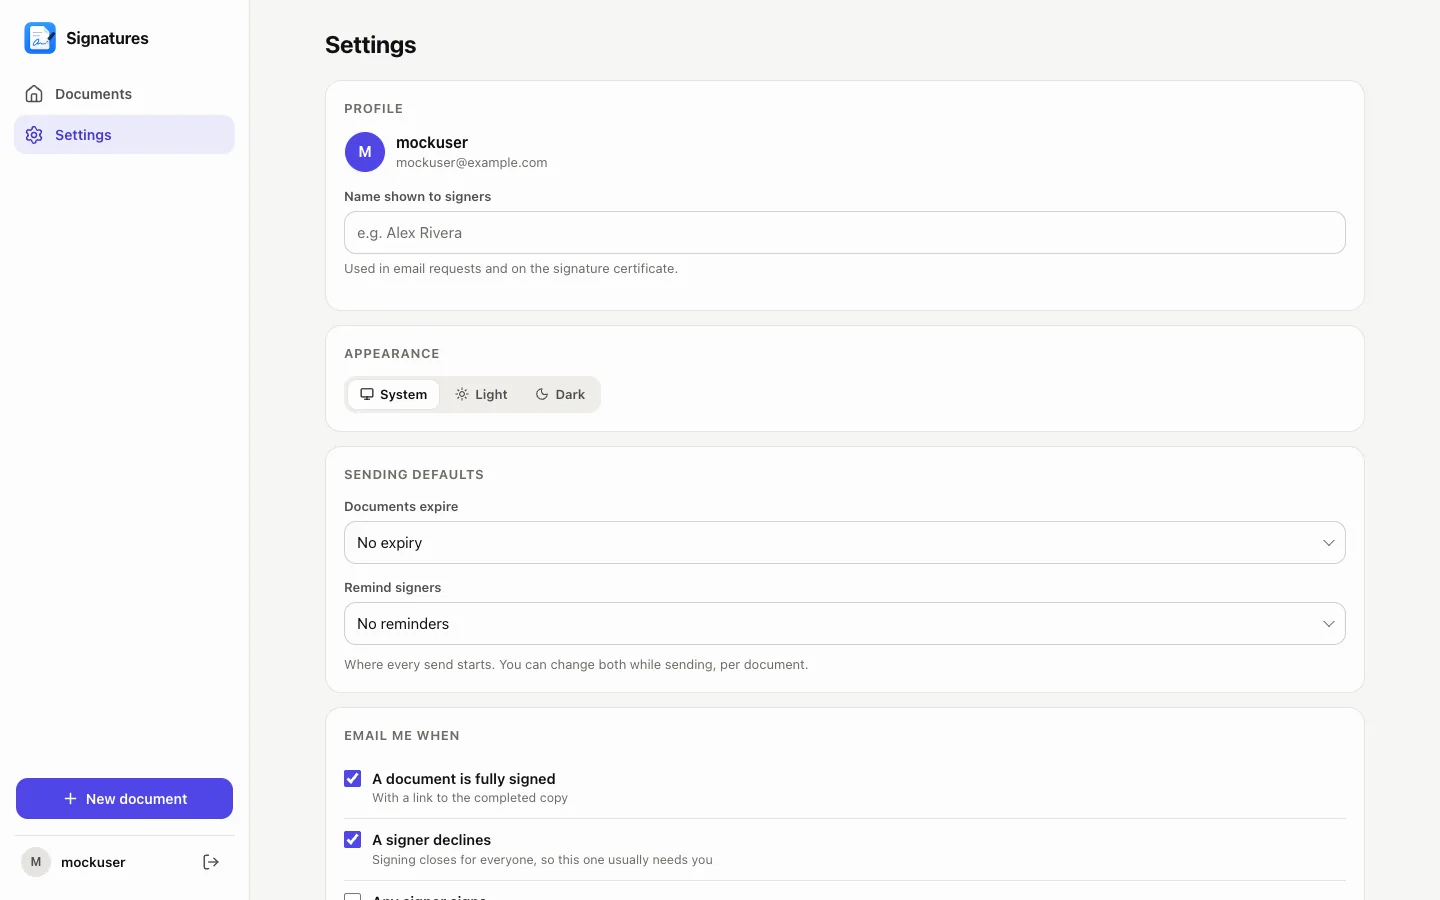This screenshot has height=900, width=1440.
Task: Click 'Where every send starts' helper text
Action: point(576,665)
